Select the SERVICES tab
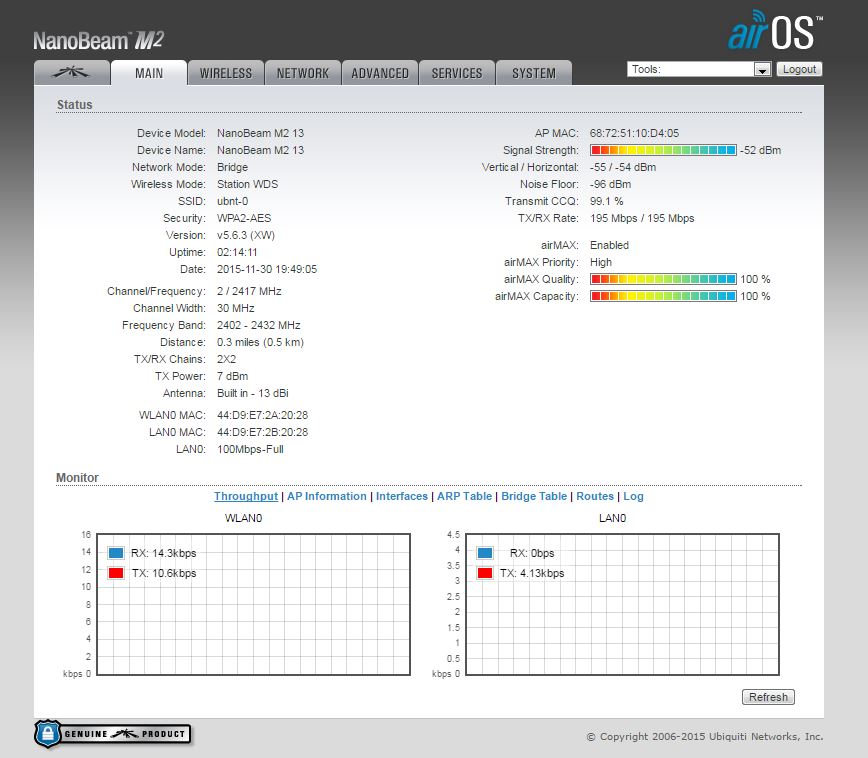Image resolution: width=868 pixels, height=758 pixels. point(457,73)
